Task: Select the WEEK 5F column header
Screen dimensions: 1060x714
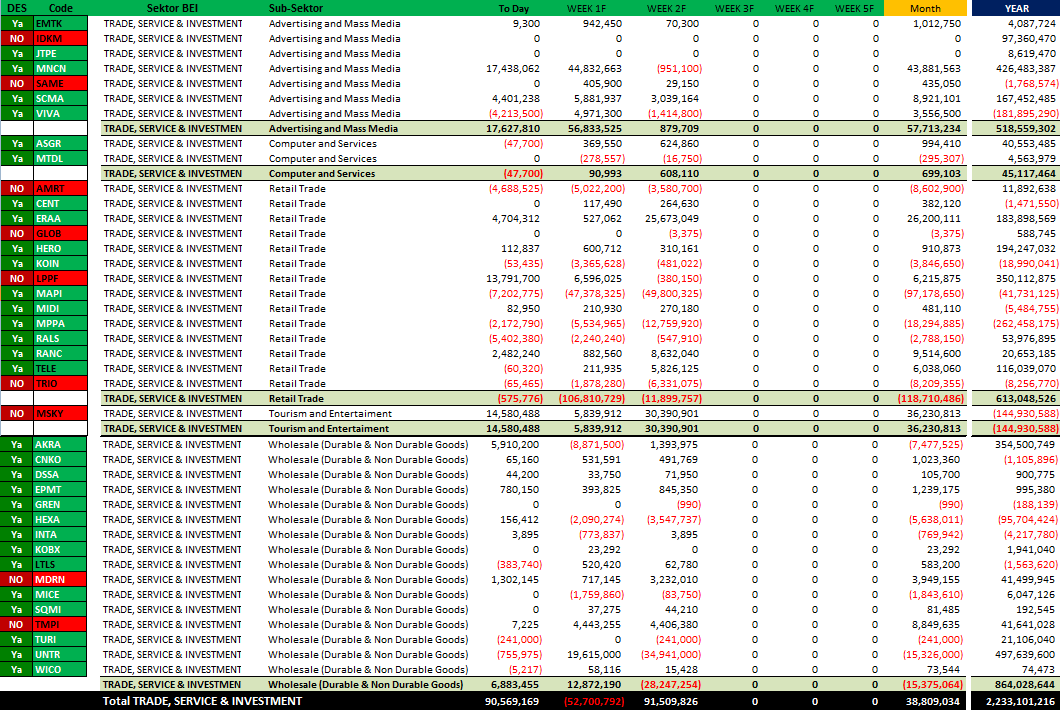Action: 854,8
